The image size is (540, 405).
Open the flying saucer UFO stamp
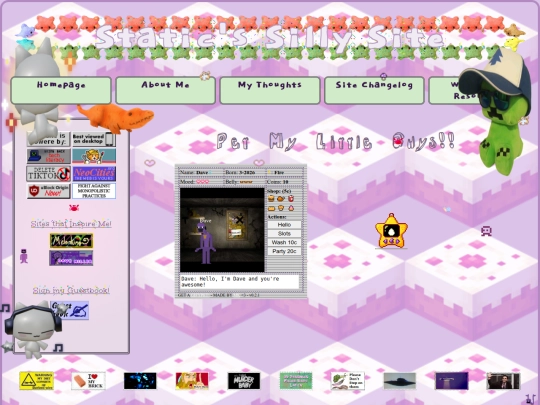[x=400, y=381]
